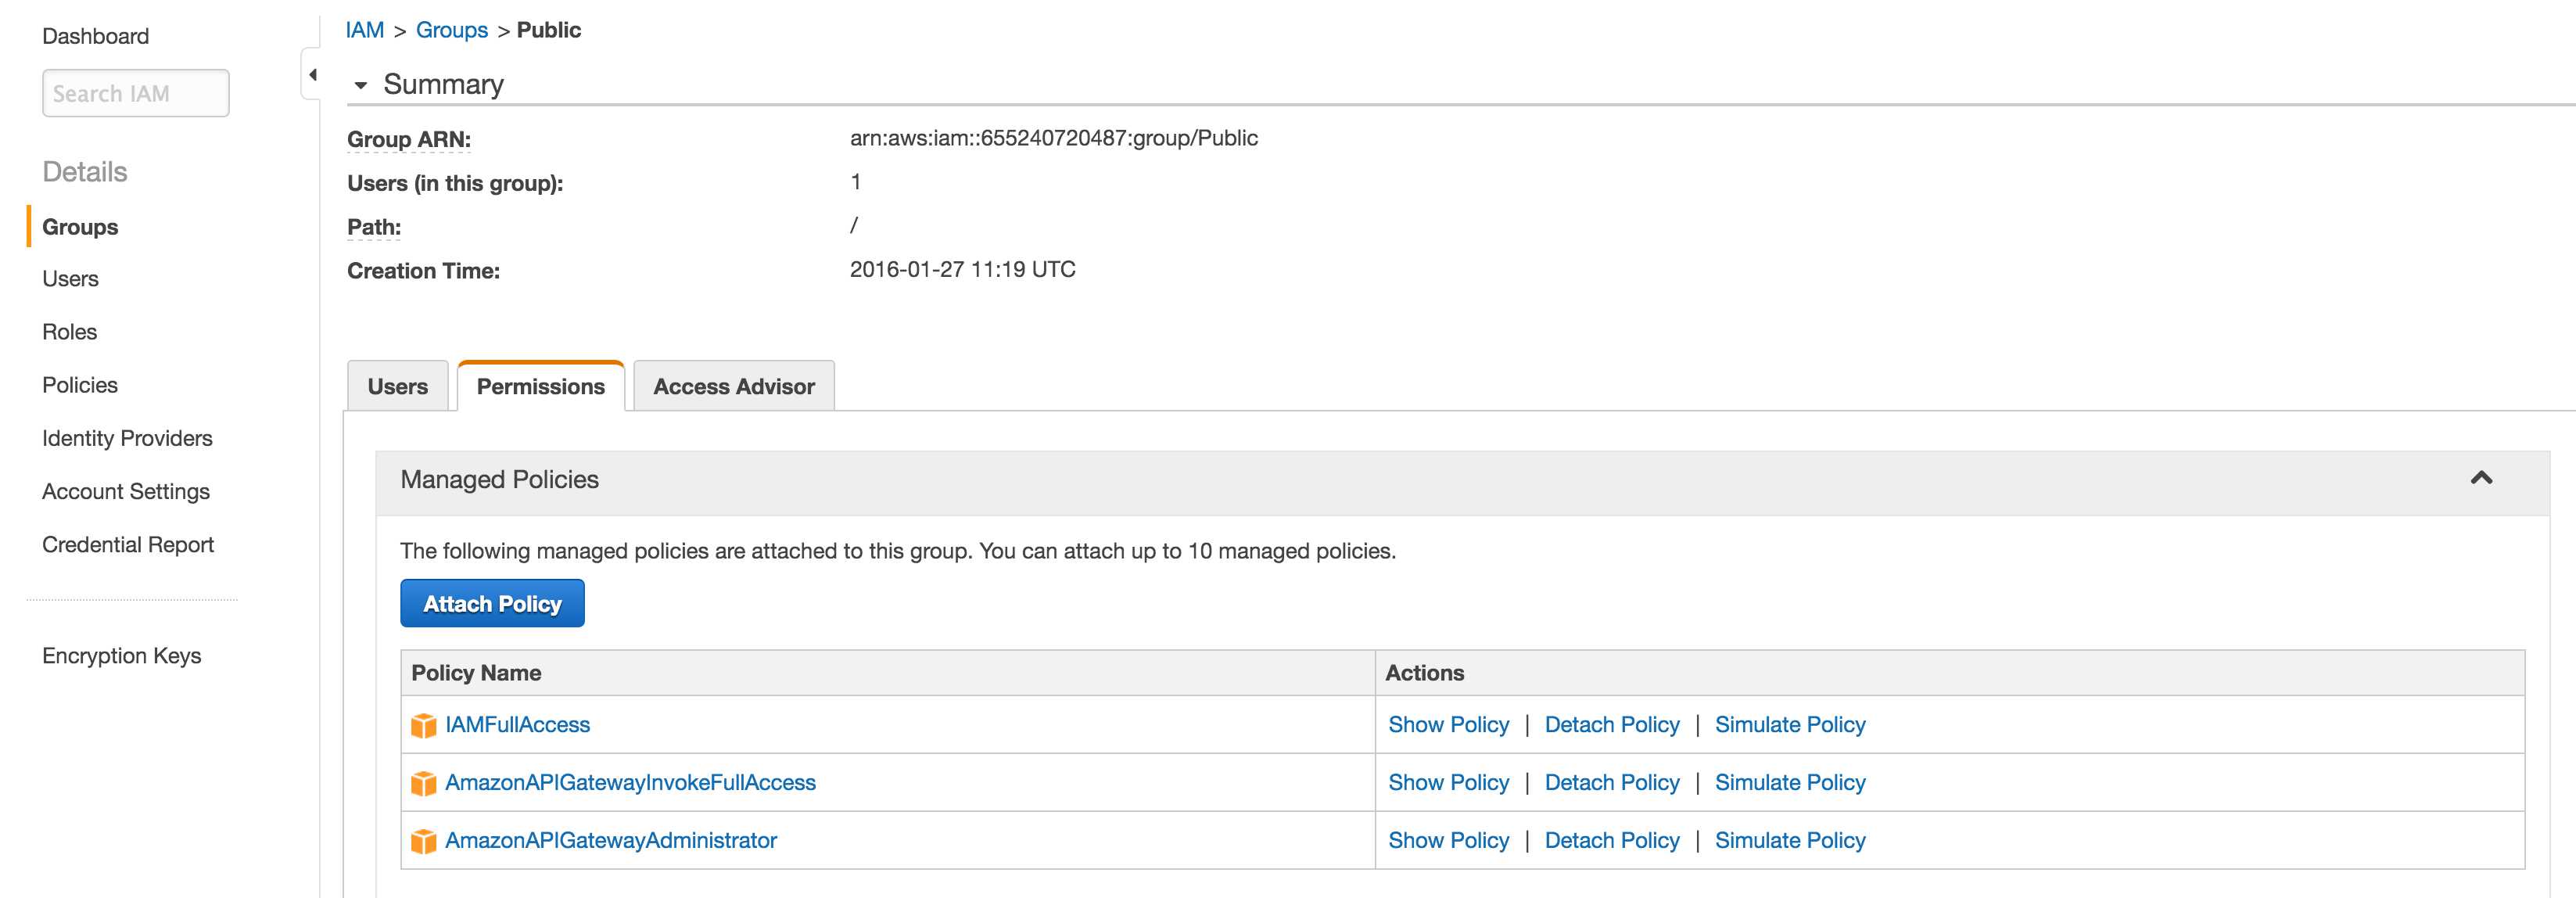This screenshot has height=898, width=2576.
Task: Open the Credential Report section
Action: (x=128, y=544)
